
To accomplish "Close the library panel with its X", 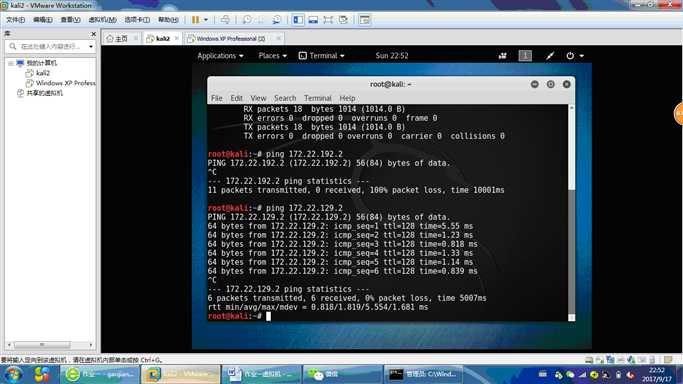I will pyautogui.click(x=93, y=34).
